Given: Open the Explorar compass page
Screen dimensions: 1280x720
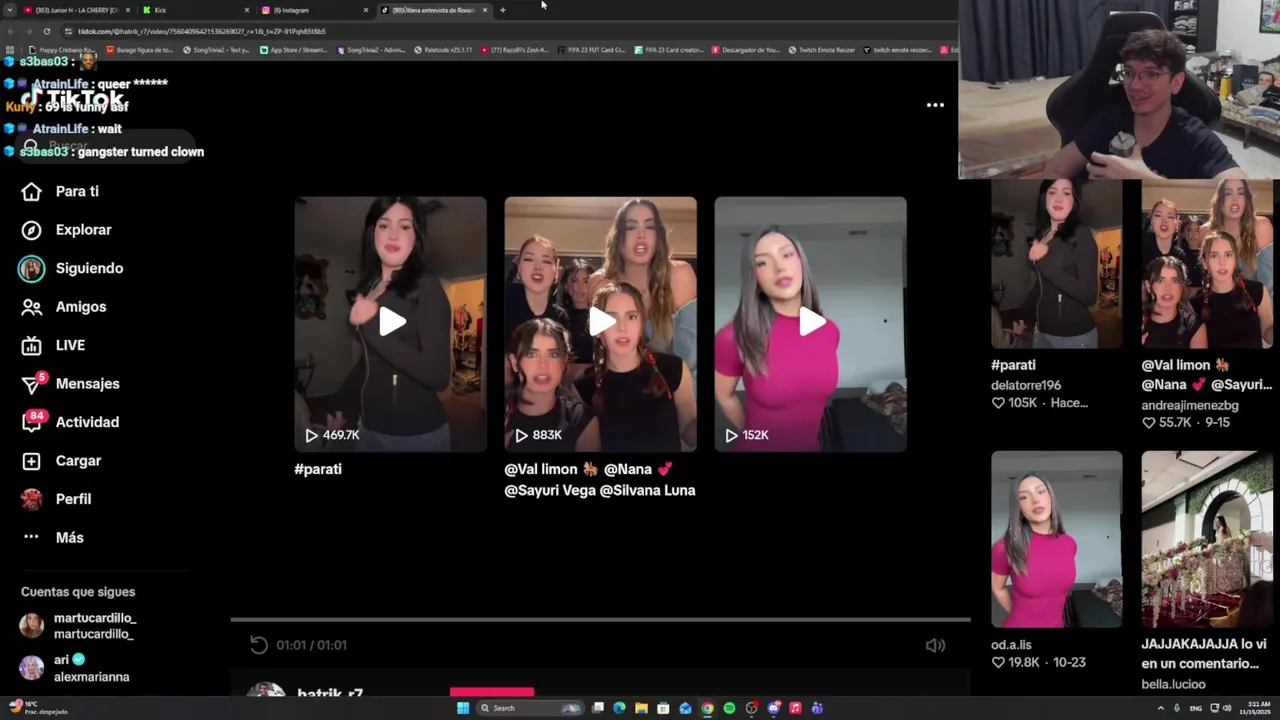Looking at the screenshot, I should click(67, 230).
